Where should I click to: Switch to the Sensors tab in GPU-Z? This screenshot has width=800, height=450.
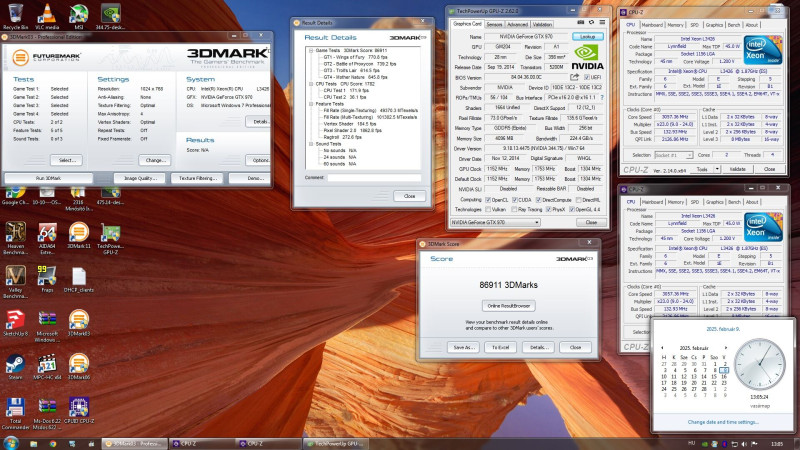click(x=494, y=24)
